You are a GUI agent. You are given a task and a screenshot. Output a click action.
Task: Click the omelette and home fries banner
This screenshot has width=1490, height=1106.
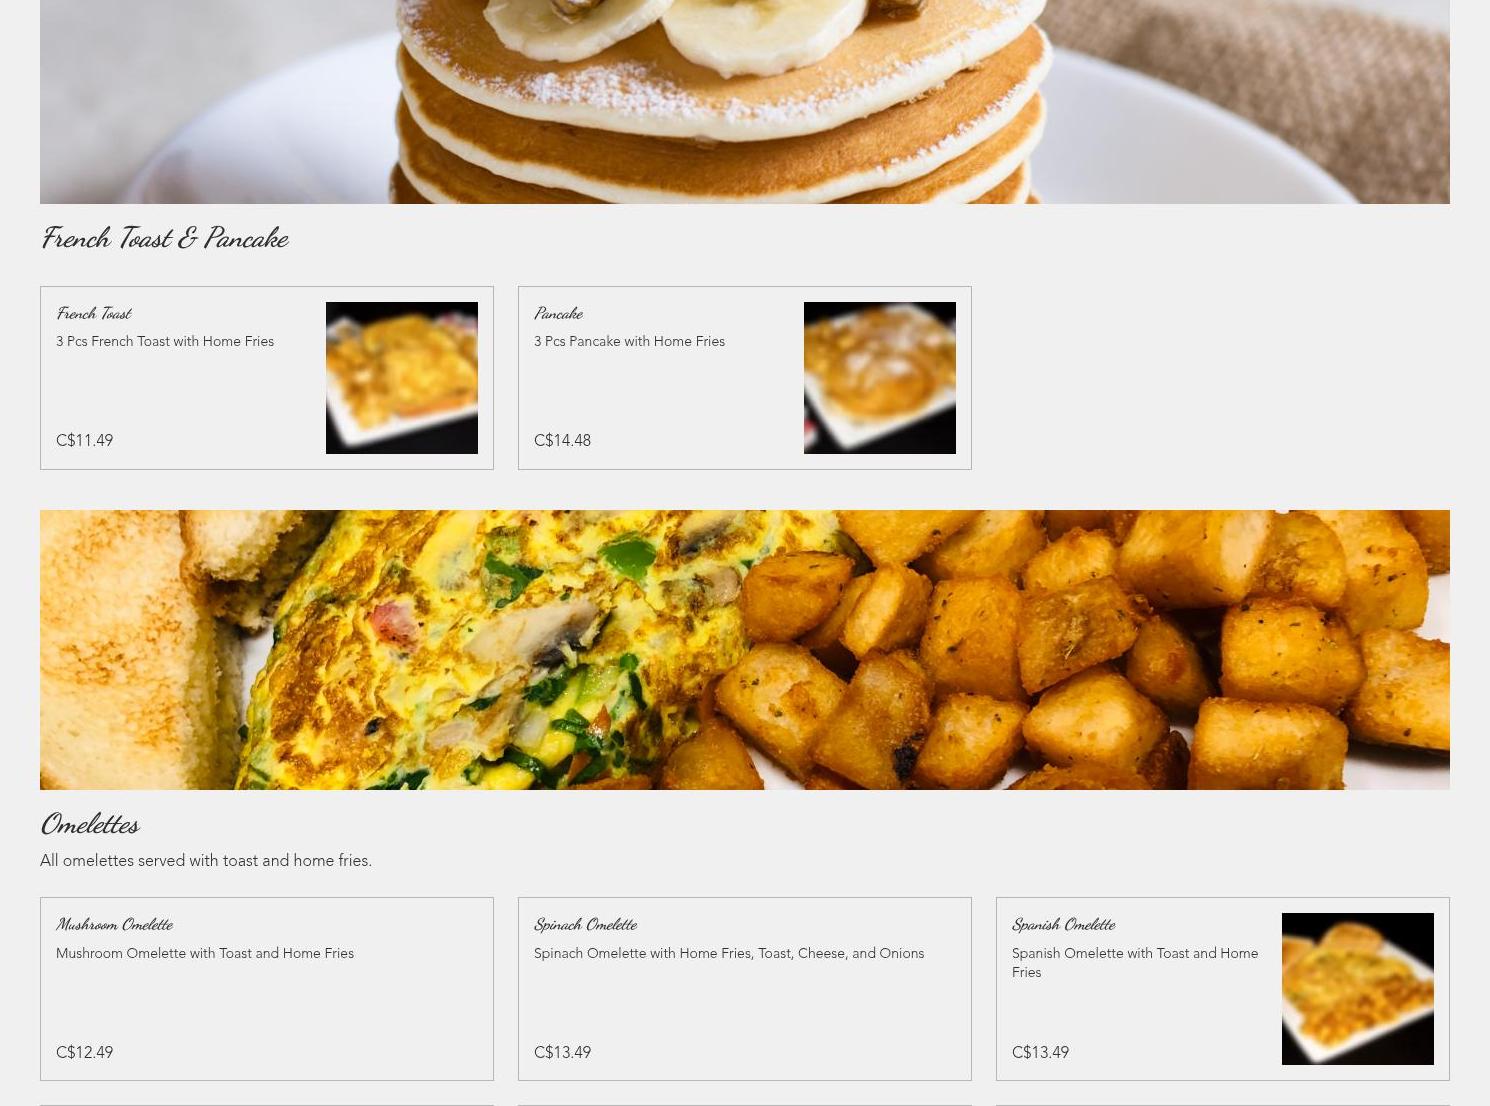tap(745, 650)
